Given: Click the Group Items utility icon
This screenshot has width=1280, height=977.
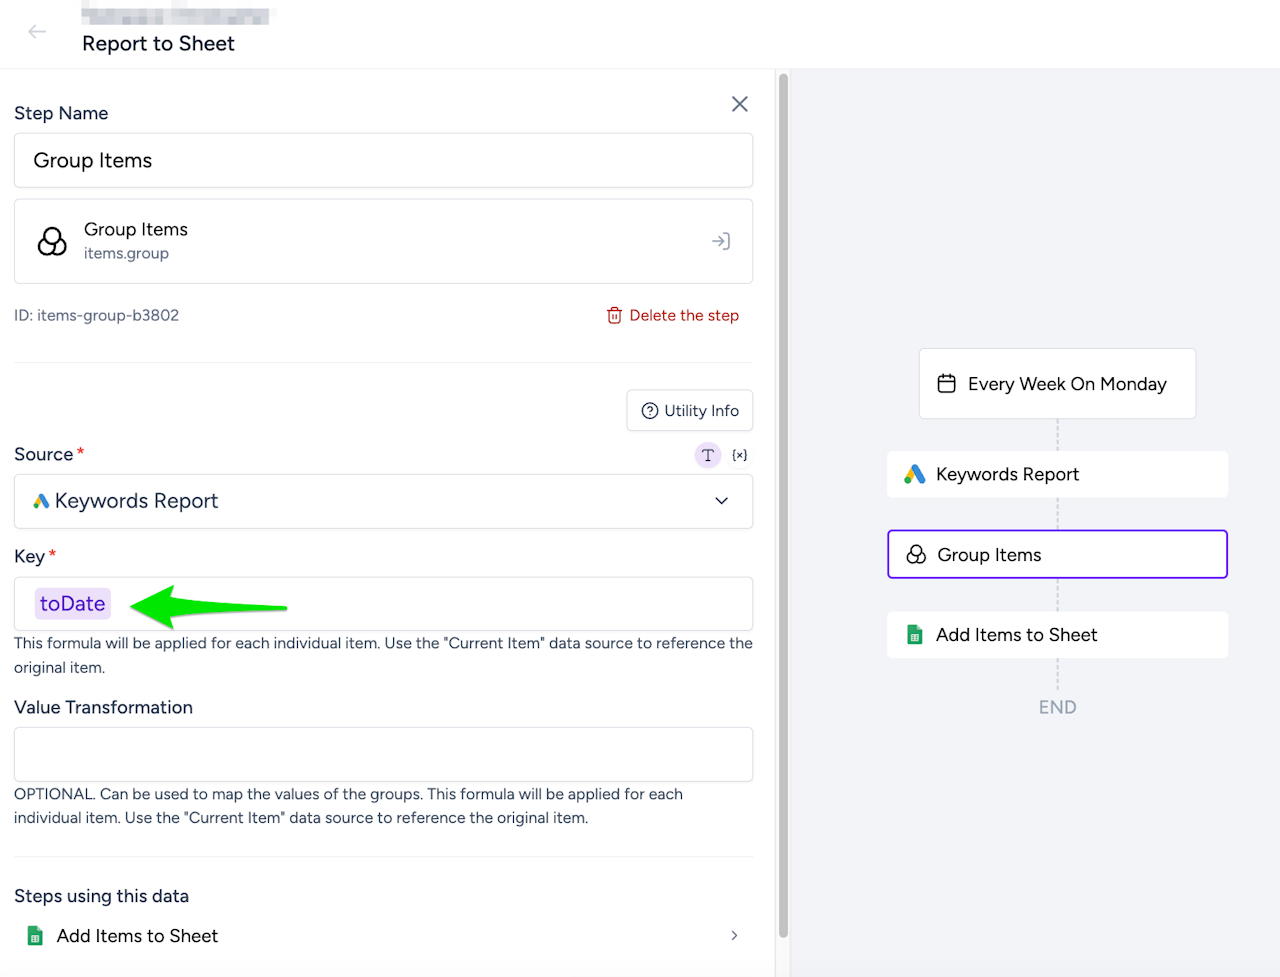Looking at the screenshot, I should point(52,241).
